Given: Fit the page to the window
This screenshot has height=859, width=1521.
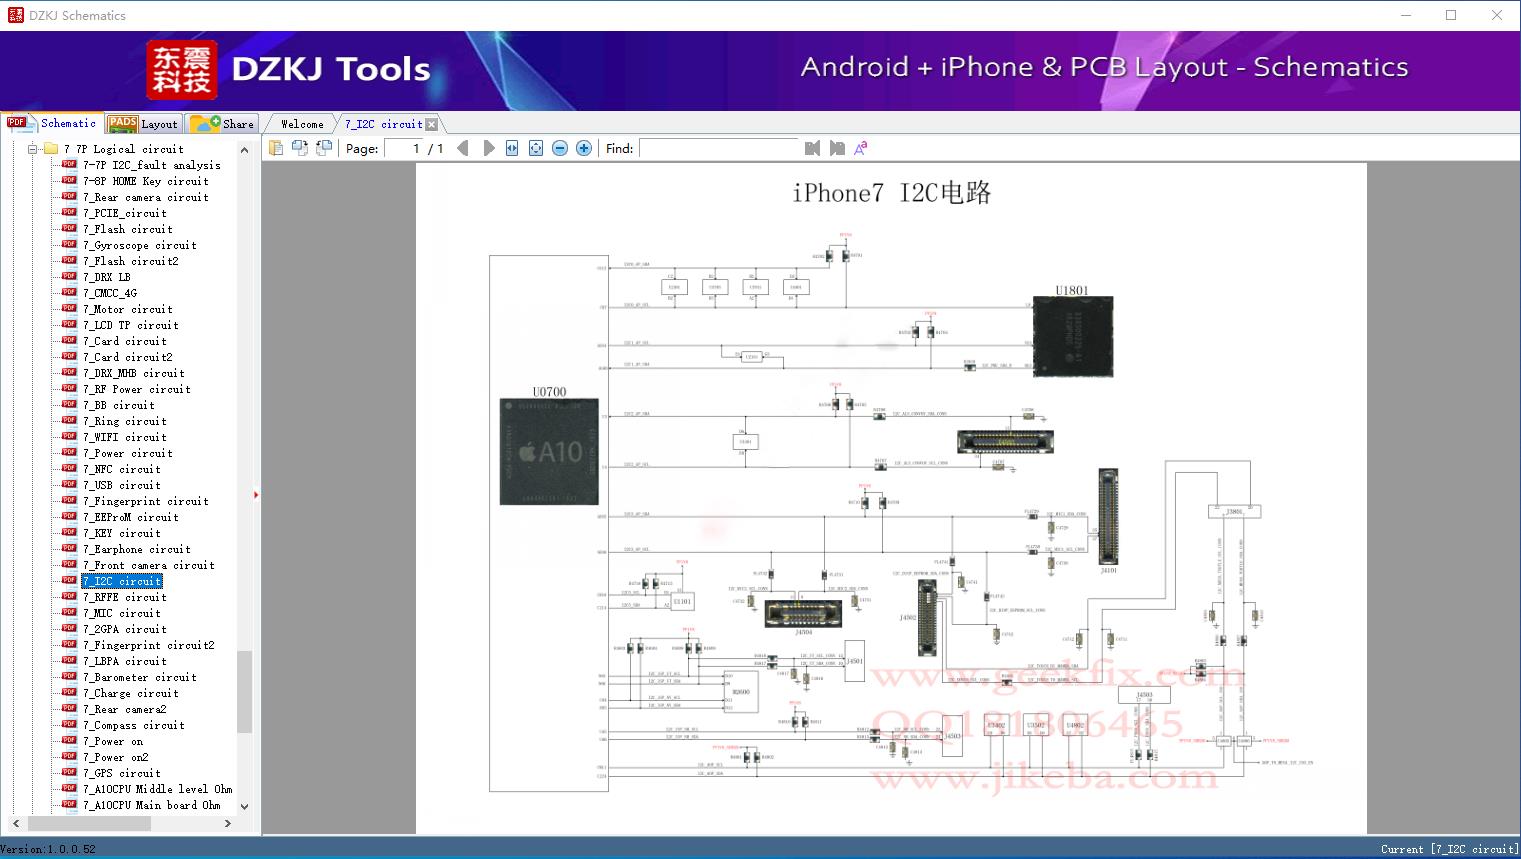Looking at the screenshot, I should click(x=534, y=148).
